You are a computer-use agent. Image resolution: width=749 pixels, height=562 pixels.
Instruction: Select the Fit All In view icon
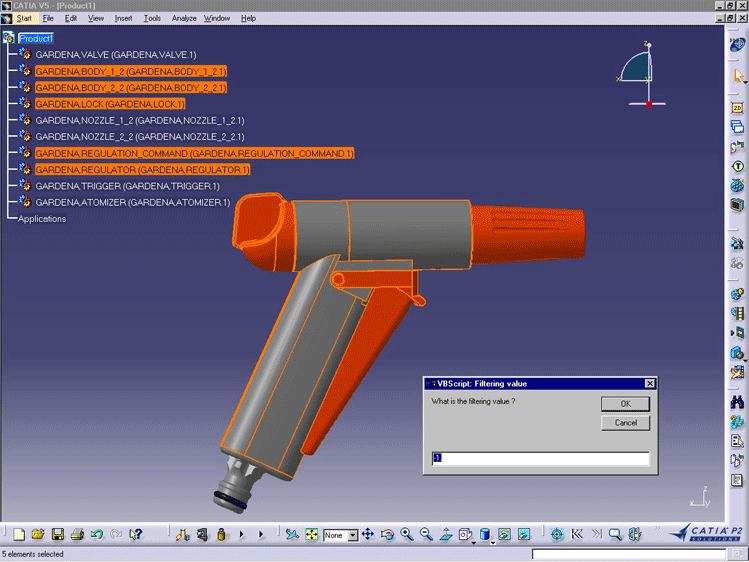coord(312,535)
